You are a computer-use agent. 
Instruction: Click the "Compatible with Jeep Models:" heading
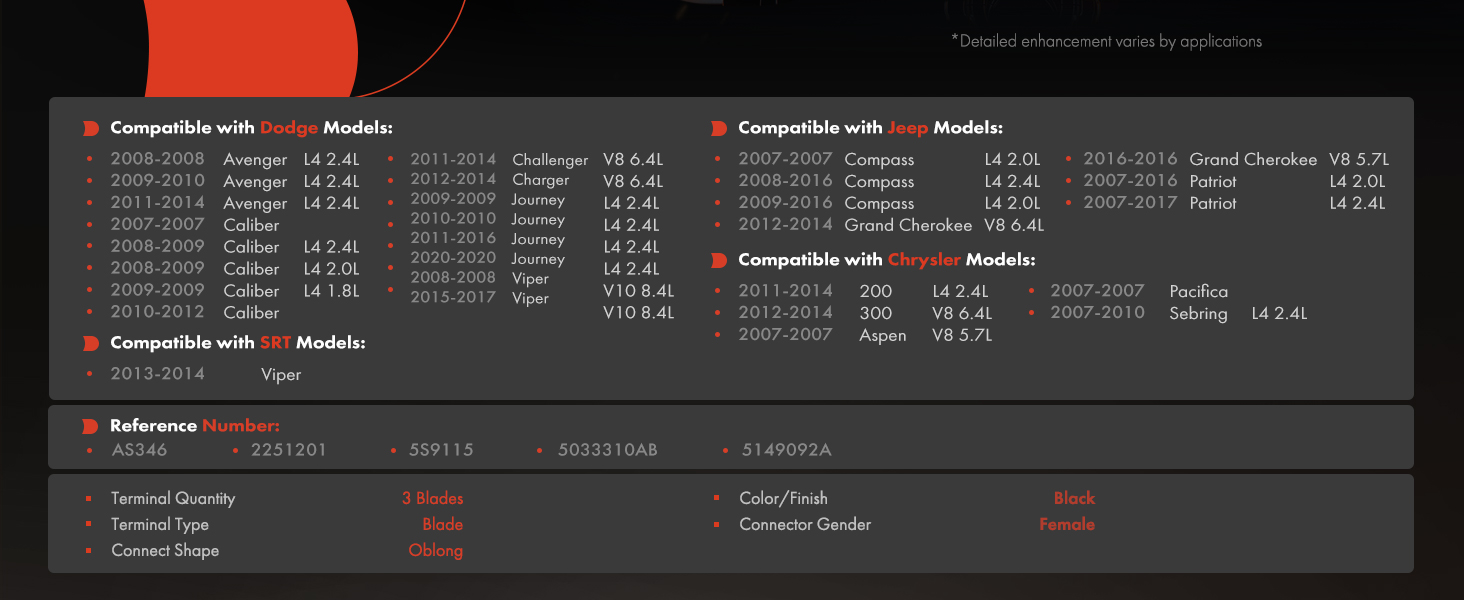coord(870,128)
